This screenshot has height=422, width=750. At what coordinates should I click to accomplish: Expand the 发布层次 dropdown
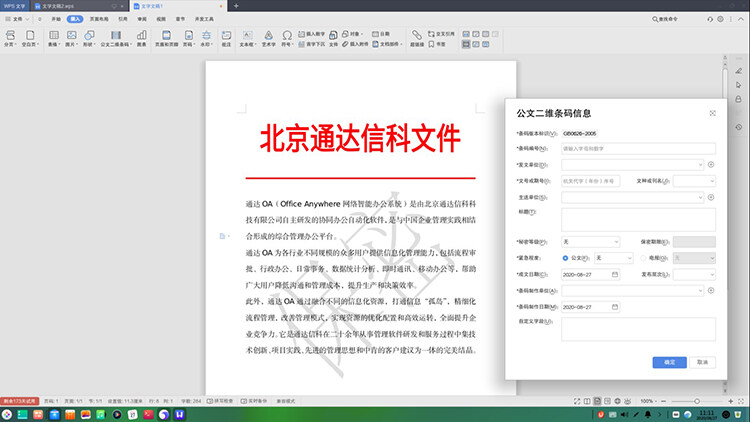[x=694, y=274]
